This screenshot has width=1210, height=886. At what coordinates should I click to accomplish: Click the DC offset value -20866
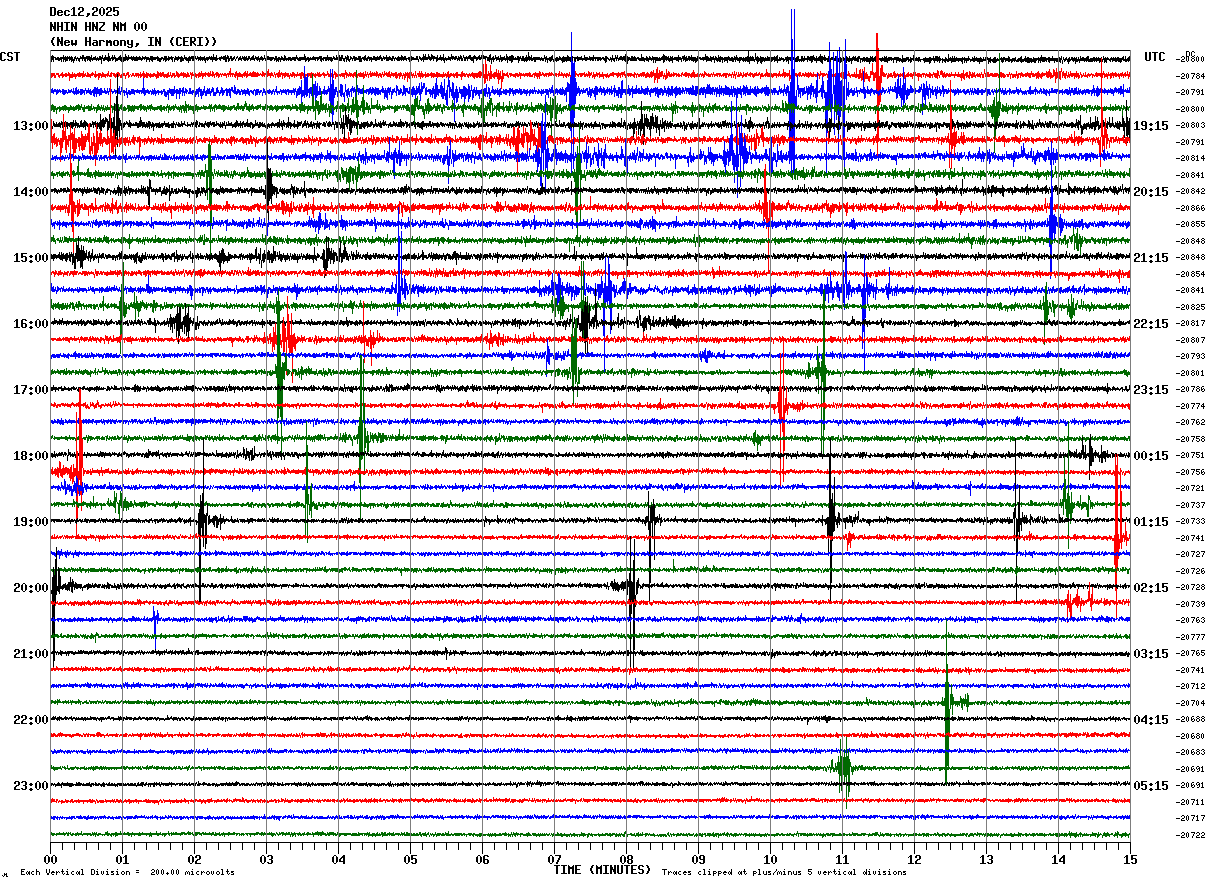tap(1190, 208)
